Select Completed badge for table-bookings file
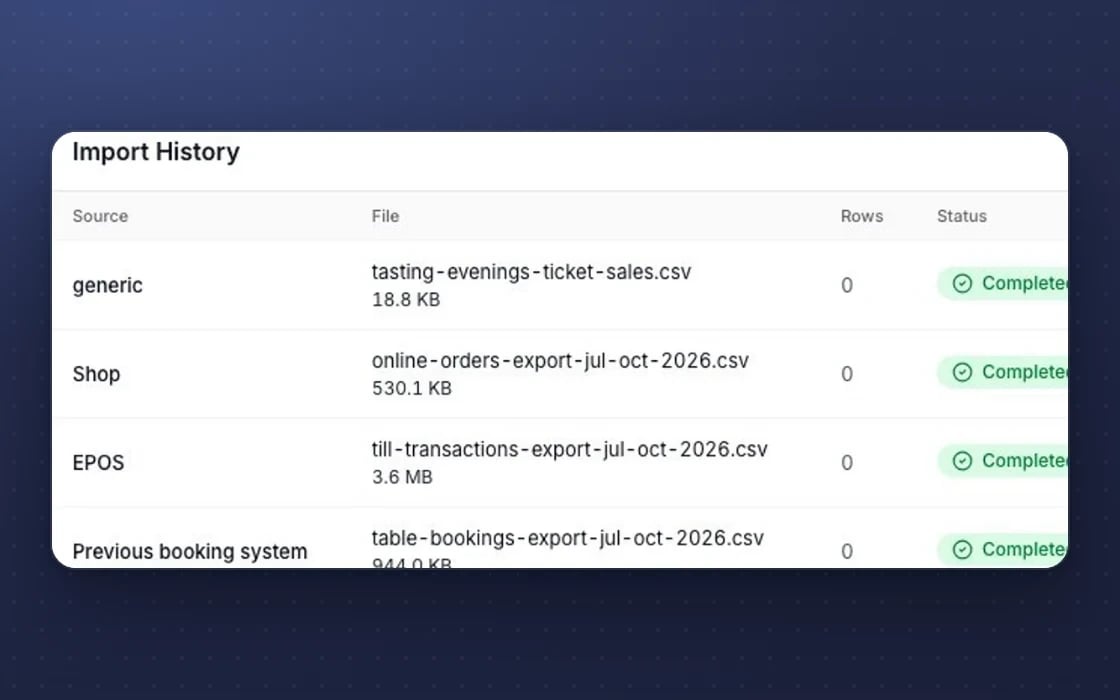The height and width of the screenshot is (700, 1120). point(1003,549)
